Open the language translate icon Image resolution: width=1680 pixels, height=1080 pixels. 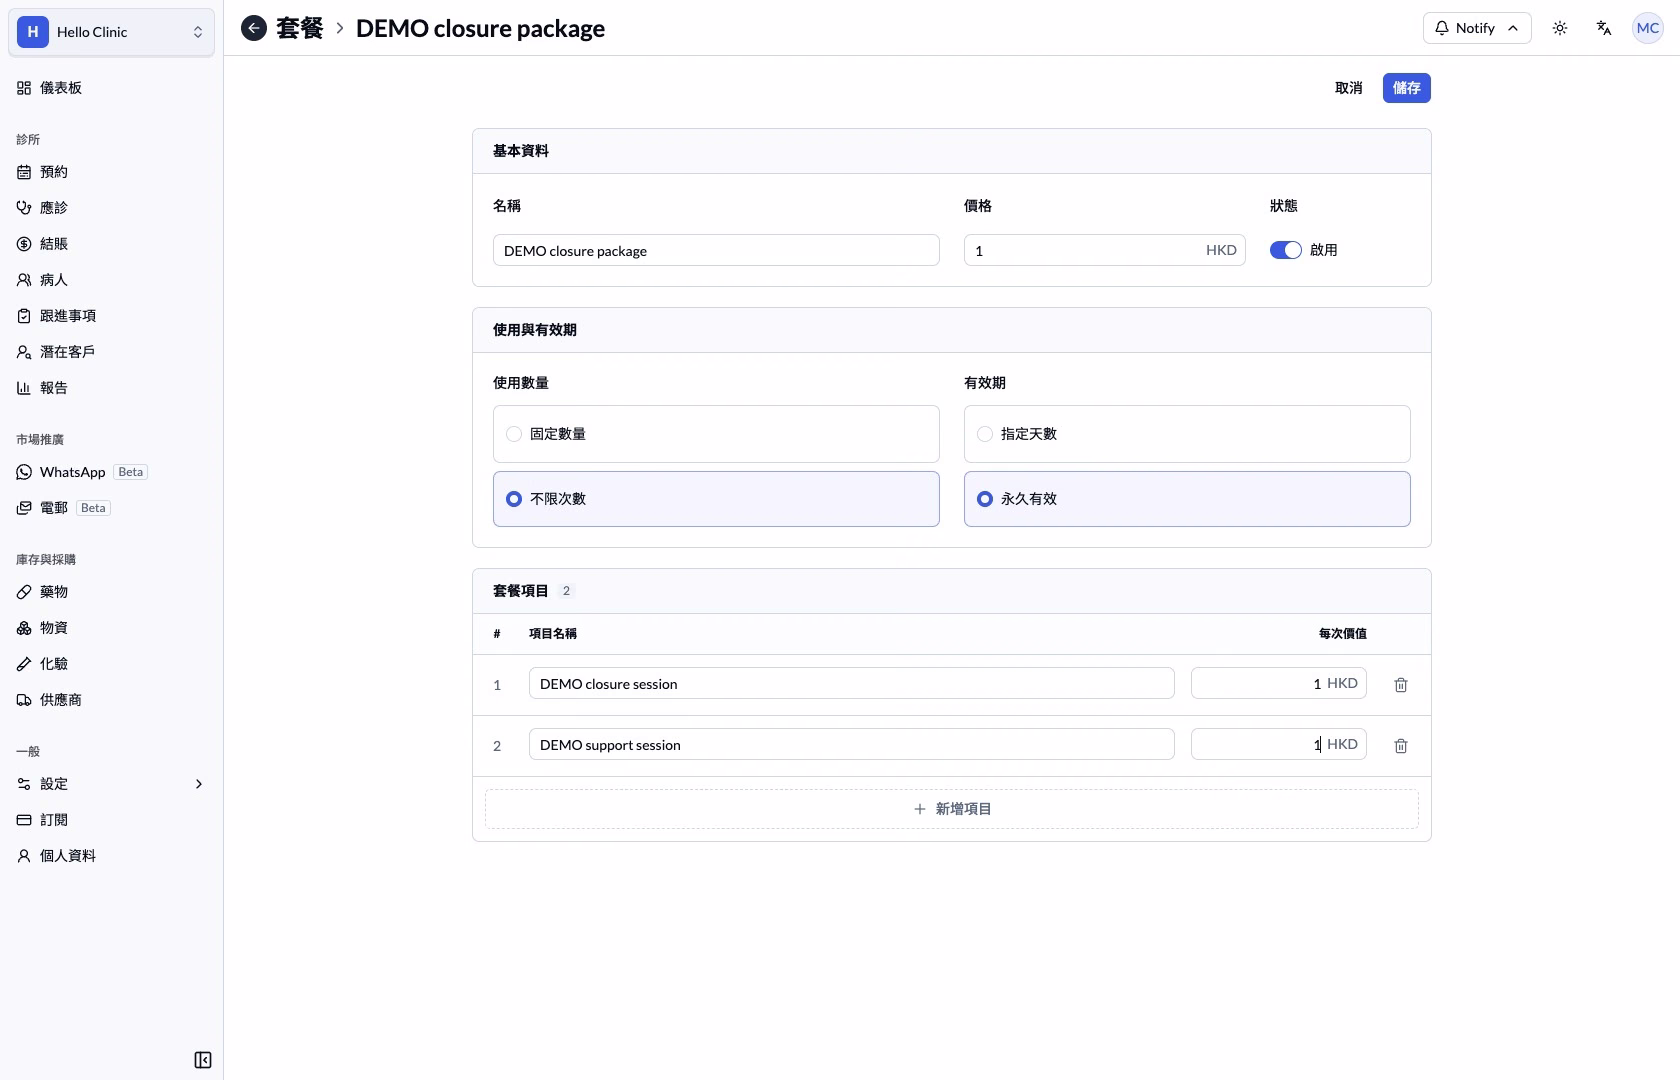1604,28
